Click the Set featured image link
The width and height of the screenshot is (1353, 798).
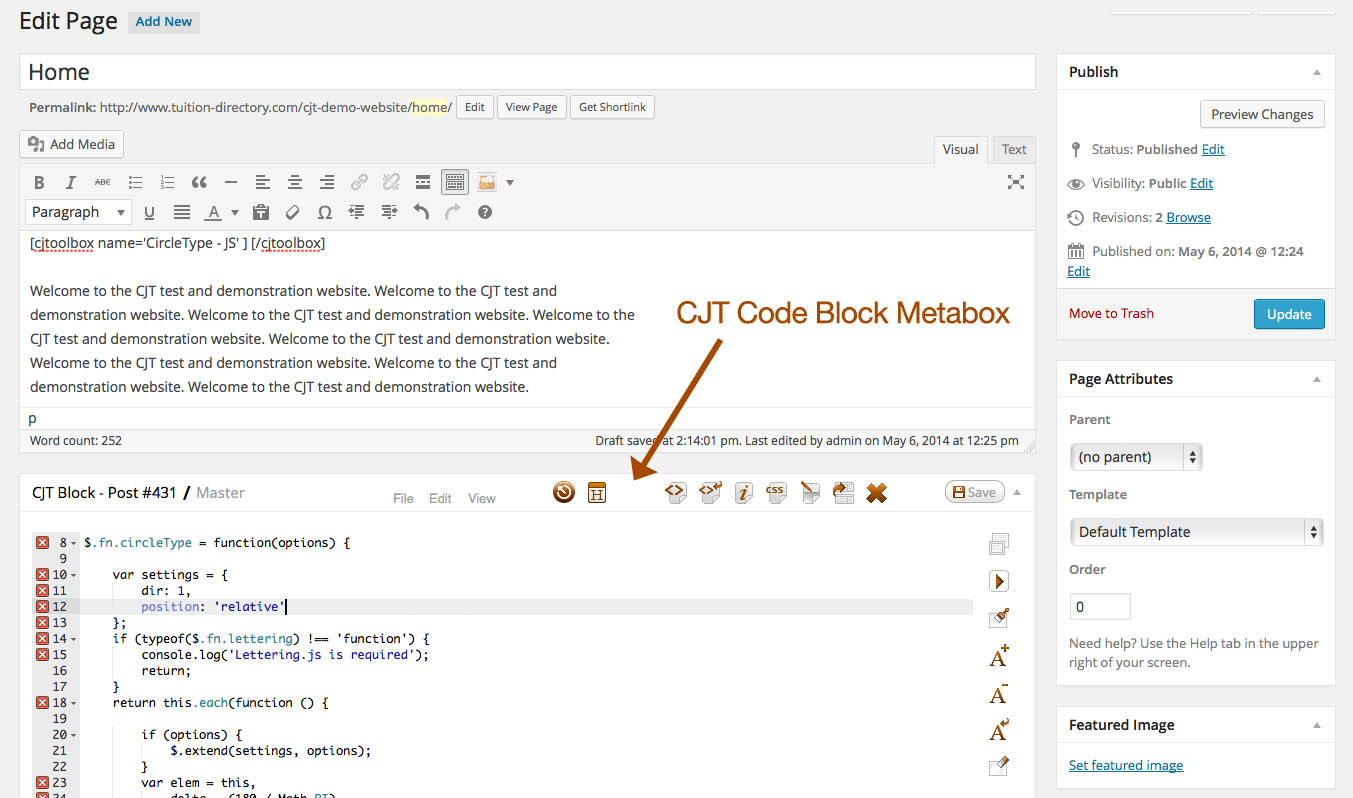coord(1125,765)
